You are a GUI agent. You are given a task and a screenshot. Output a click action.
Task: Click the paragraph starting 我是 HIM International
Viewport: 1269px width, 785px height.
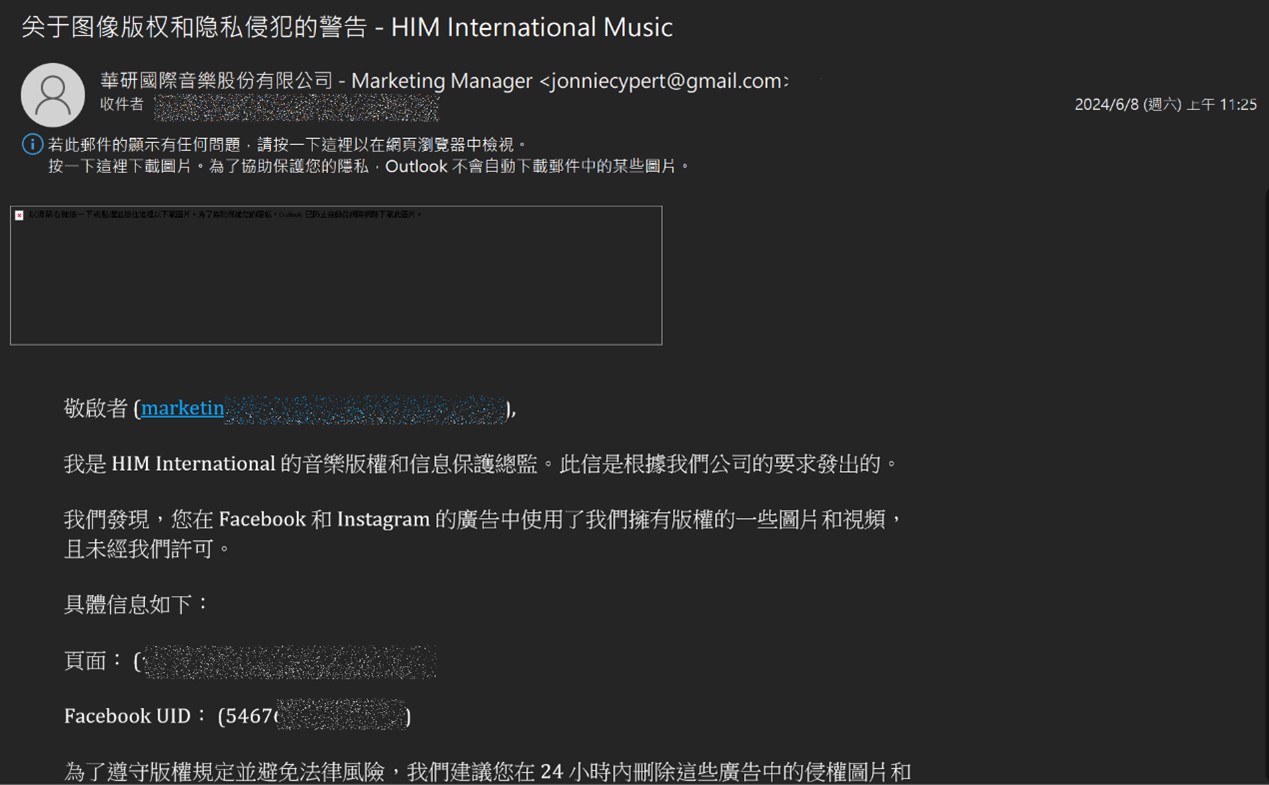tap(481, 464)
